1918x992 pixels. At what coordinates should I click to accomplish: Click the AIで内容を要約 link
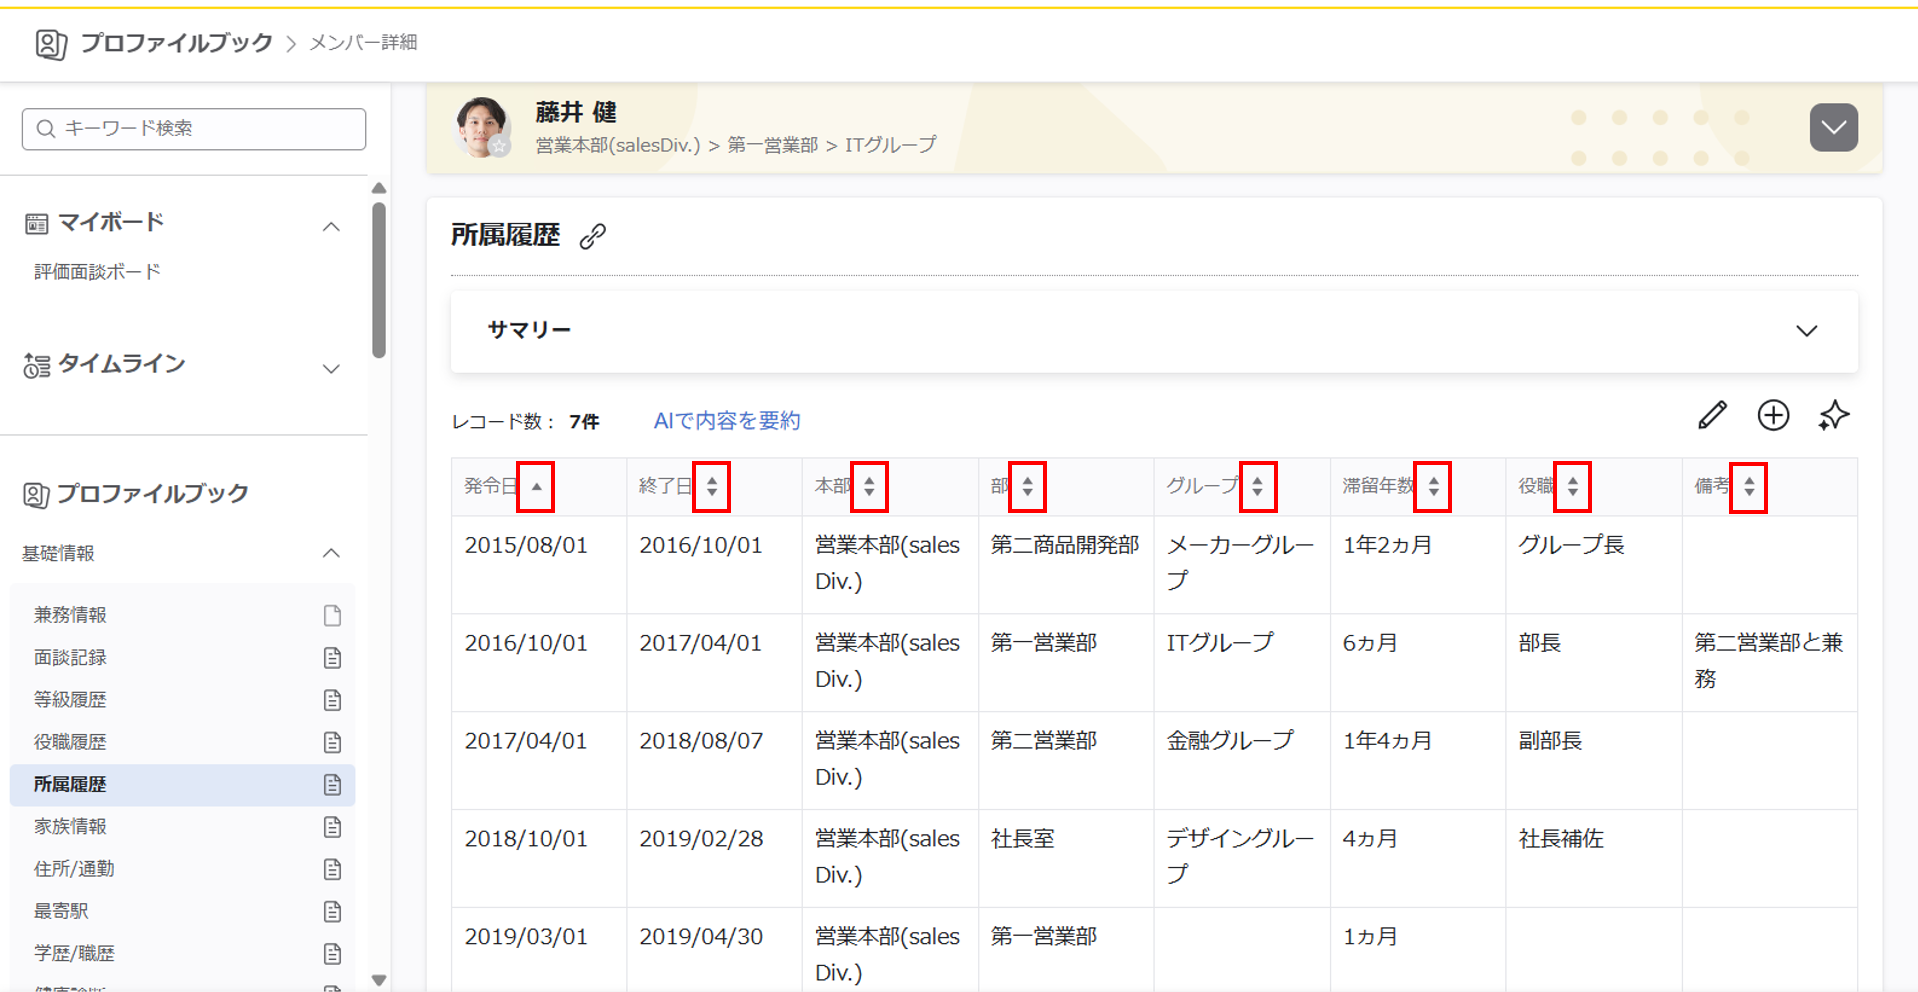pyautogui.click(x=727, y=421)
